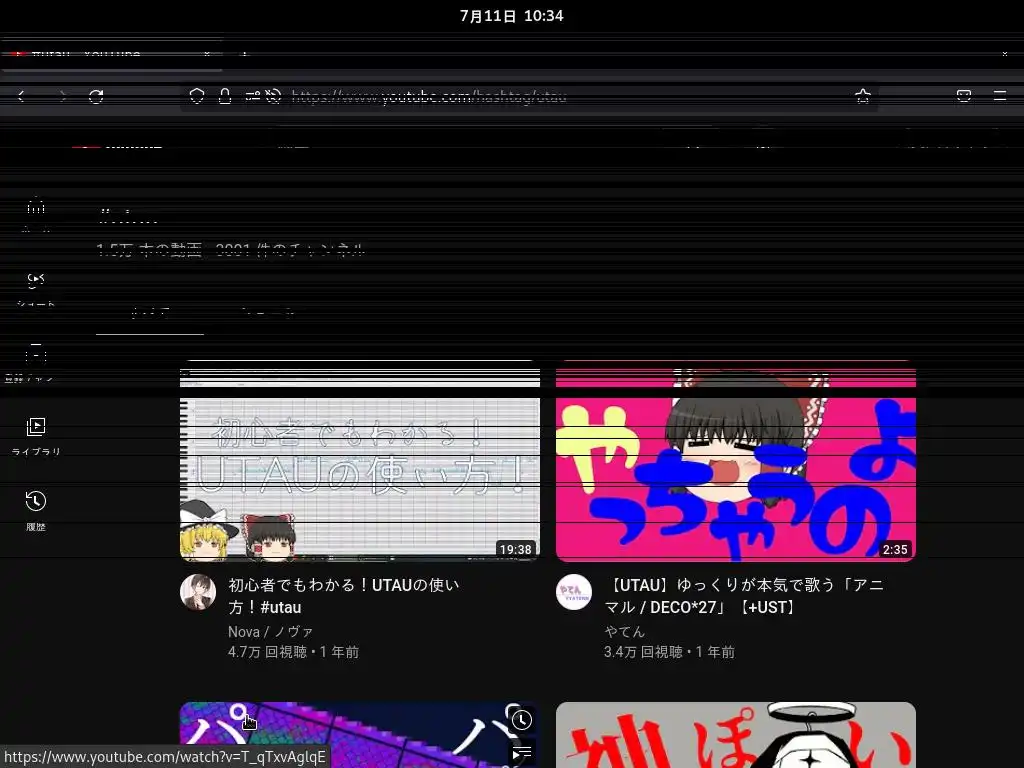The image size is (1024, 768).
Task: Select the second filter tab under #utau
Action: [268, 313]
